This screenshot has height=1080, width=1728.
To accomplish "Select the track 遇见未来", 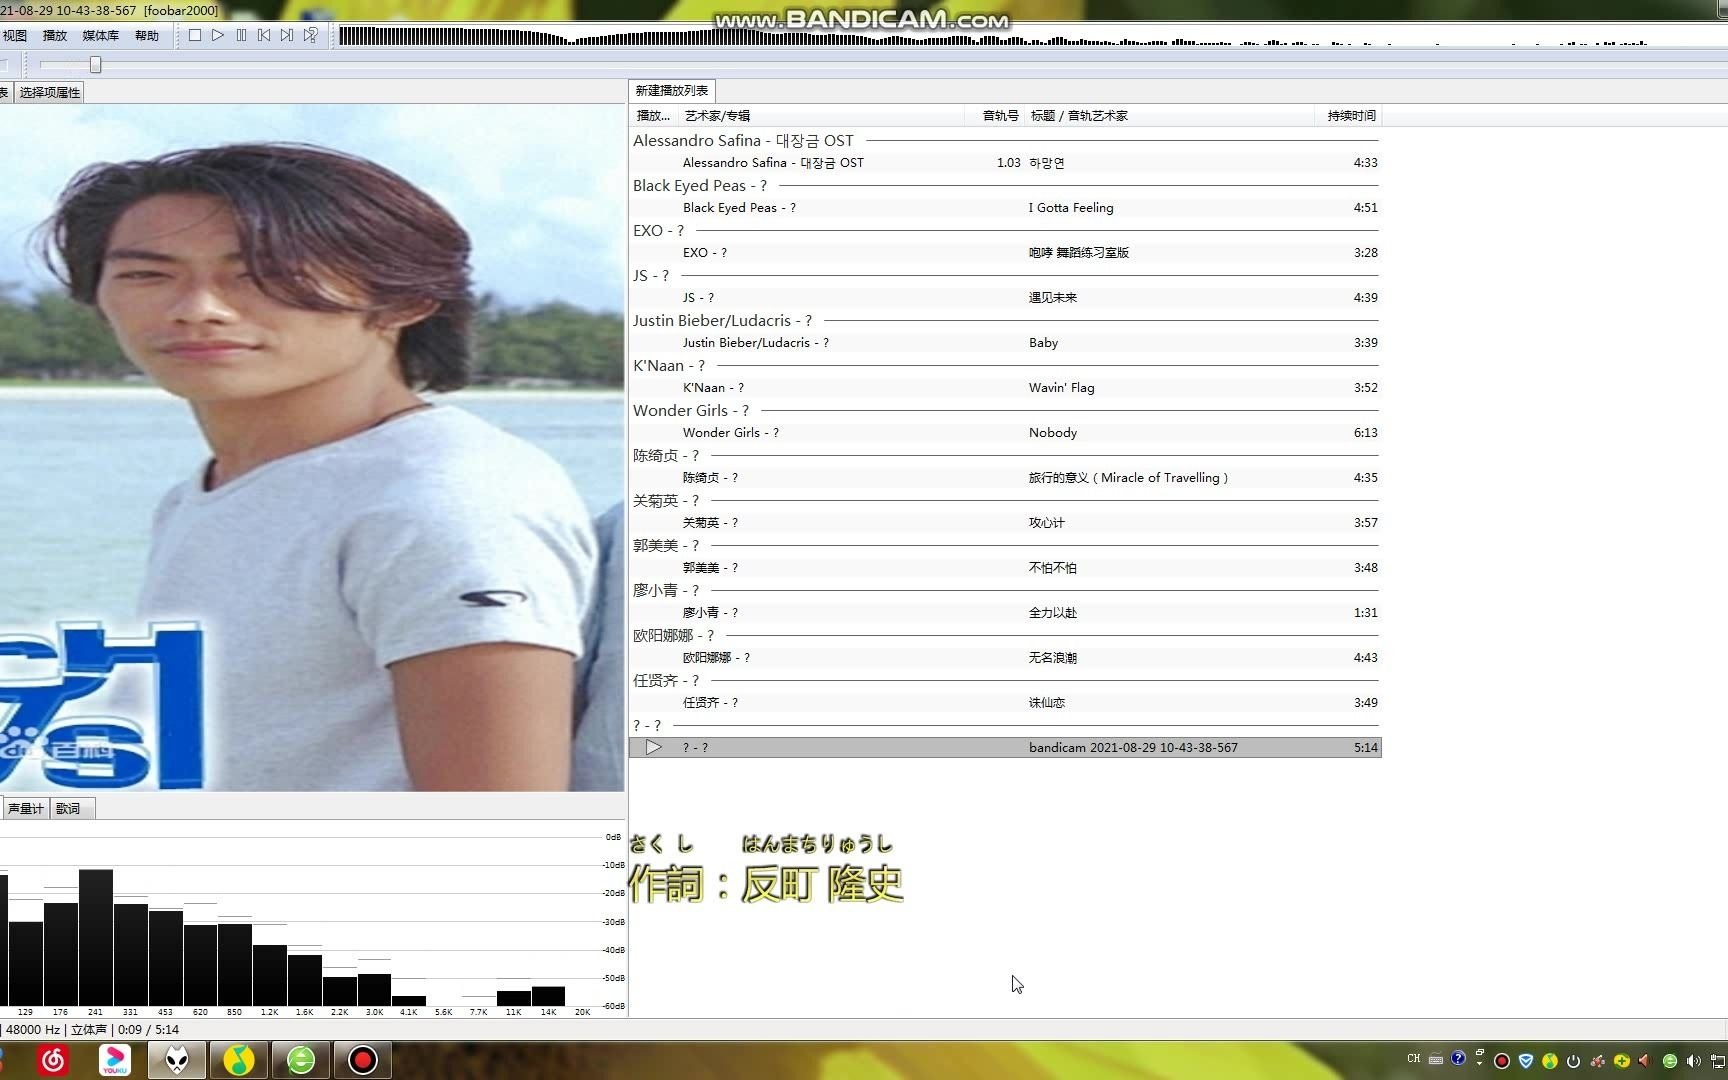I will 1005,298.
